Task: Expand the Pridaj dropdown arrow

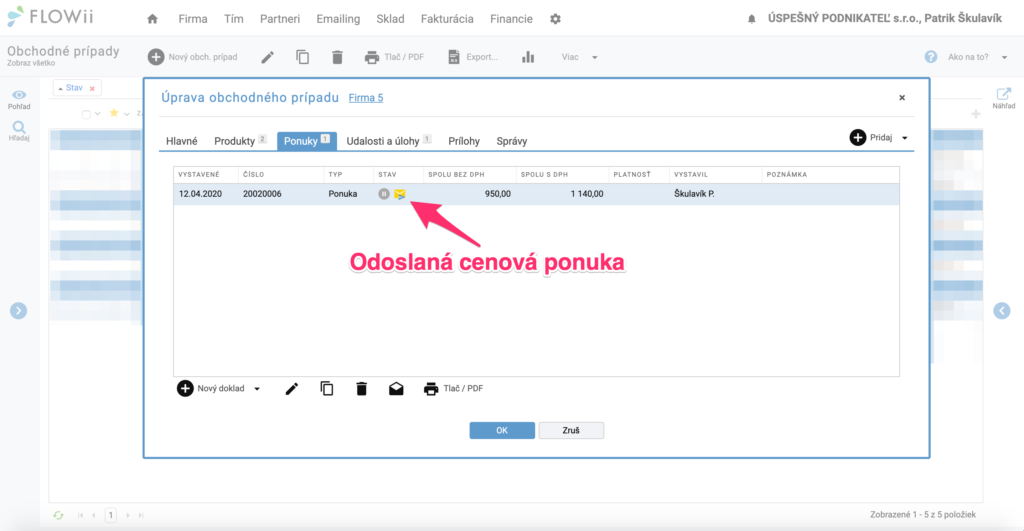Action: coord(904,138)
